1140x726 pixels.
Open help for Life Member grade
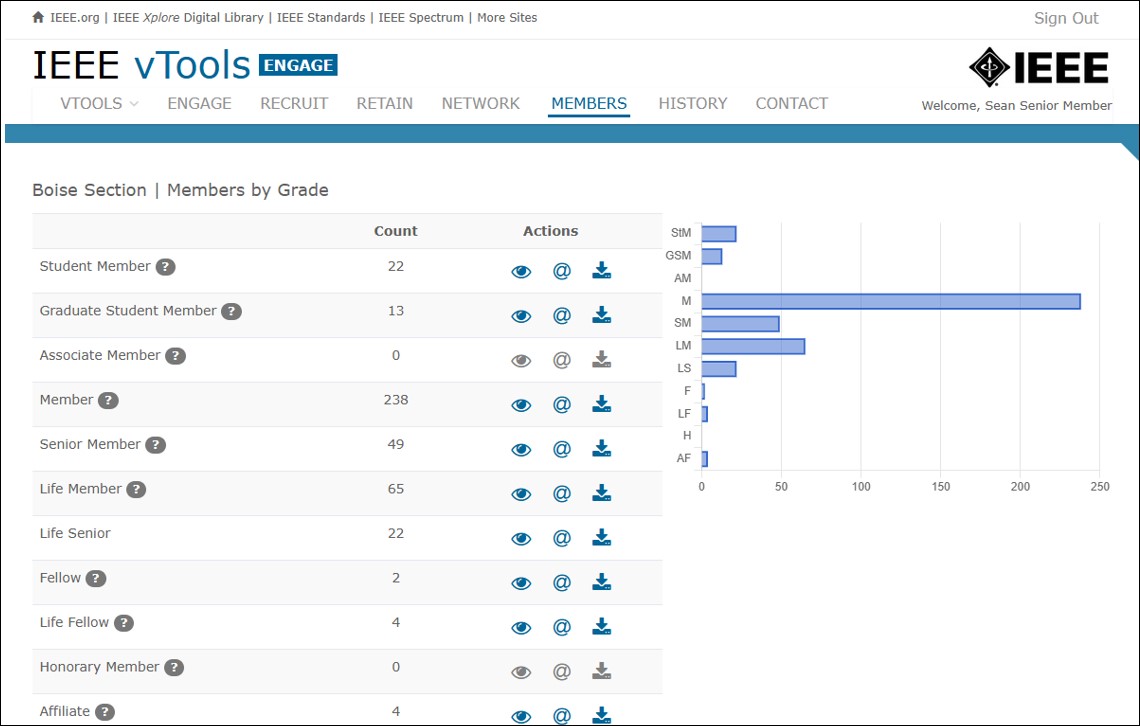[136, 489]
